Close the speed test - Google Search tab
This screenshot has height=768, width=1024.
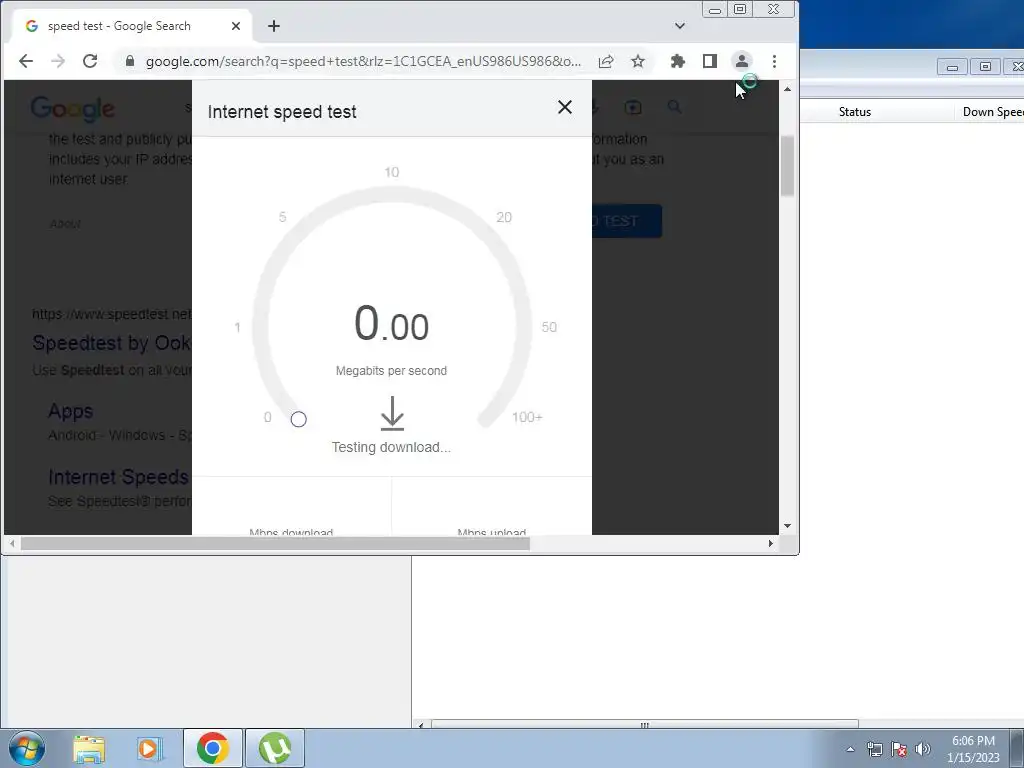236,26
